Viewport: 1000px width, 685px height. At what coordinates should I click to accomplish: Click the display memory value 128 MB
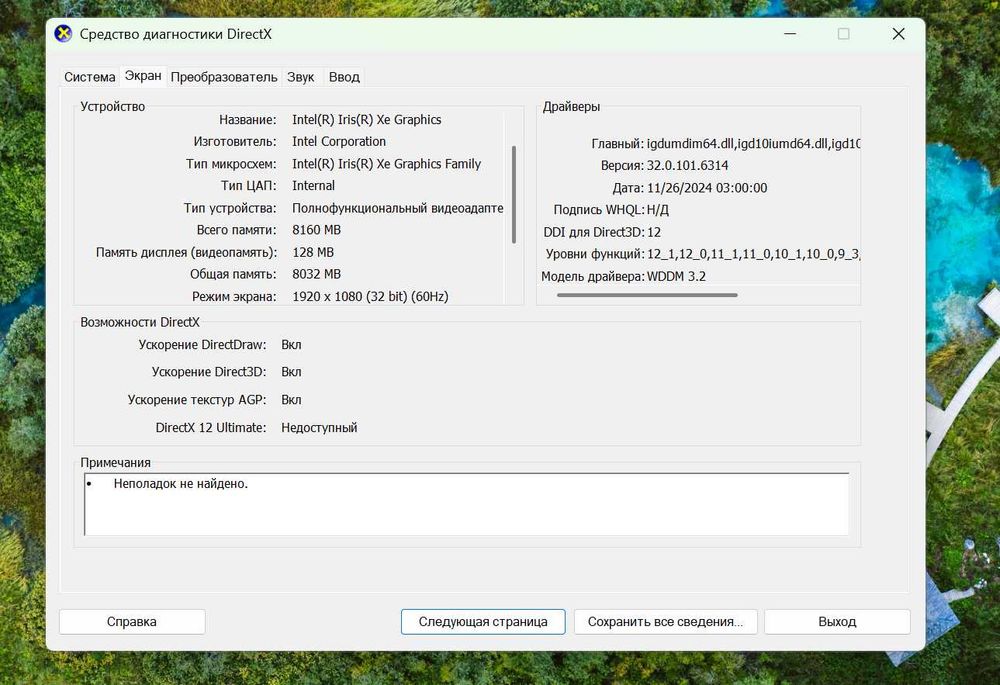click(x=313, y=252)
